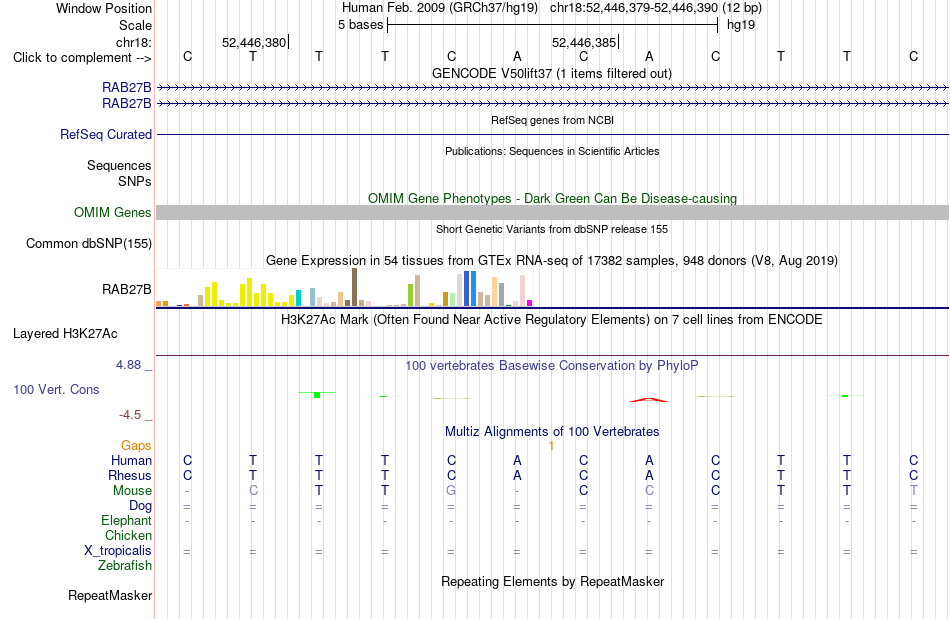Click the Gaps row label
The width and height of the screenshot is (950, 619).
[x=136, y=446]
